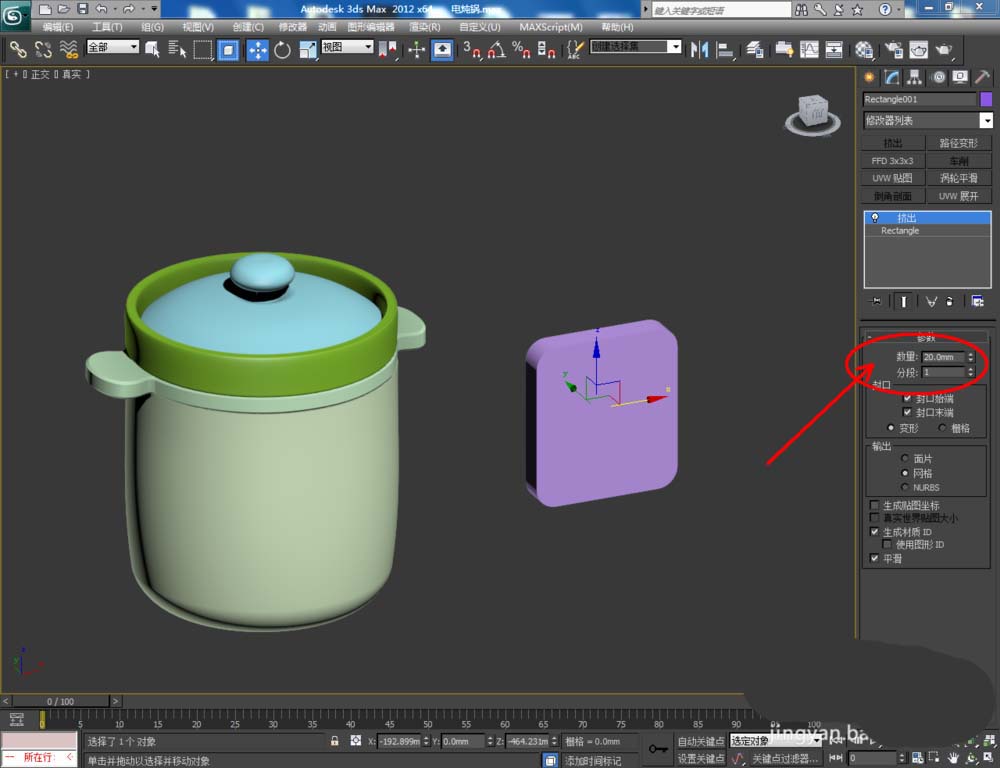Select the Move tool in the toolbar
The image size is (1000, 768).
click(257, 49)
